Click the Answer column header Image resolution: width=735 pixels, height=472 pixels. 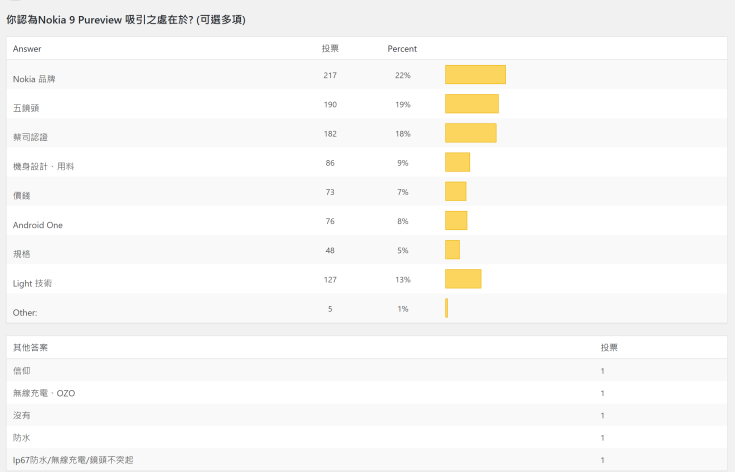27,49
